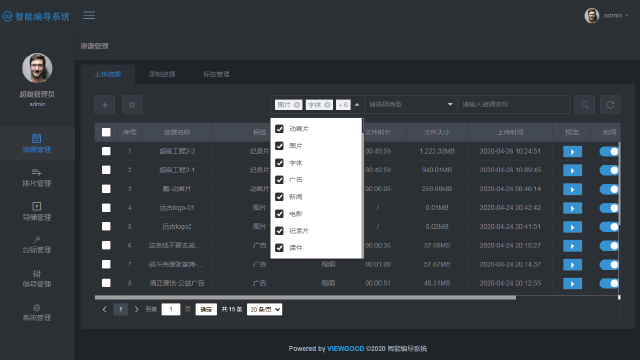Disable the toggle for 远古logo2
This screenshot has width=640, height=360.
[609, 227]
